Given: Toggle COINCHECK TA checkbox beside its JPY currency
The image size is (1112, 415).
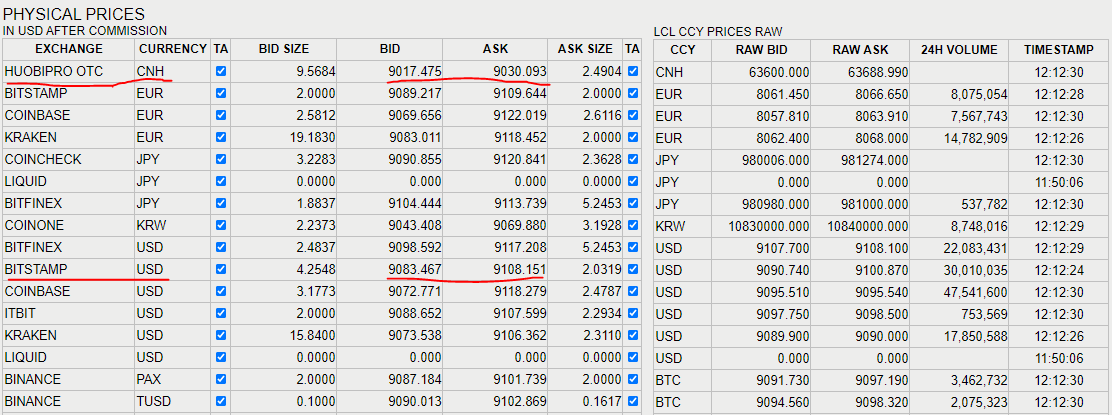Looking at the screenshot, I should tap(221, 159).
